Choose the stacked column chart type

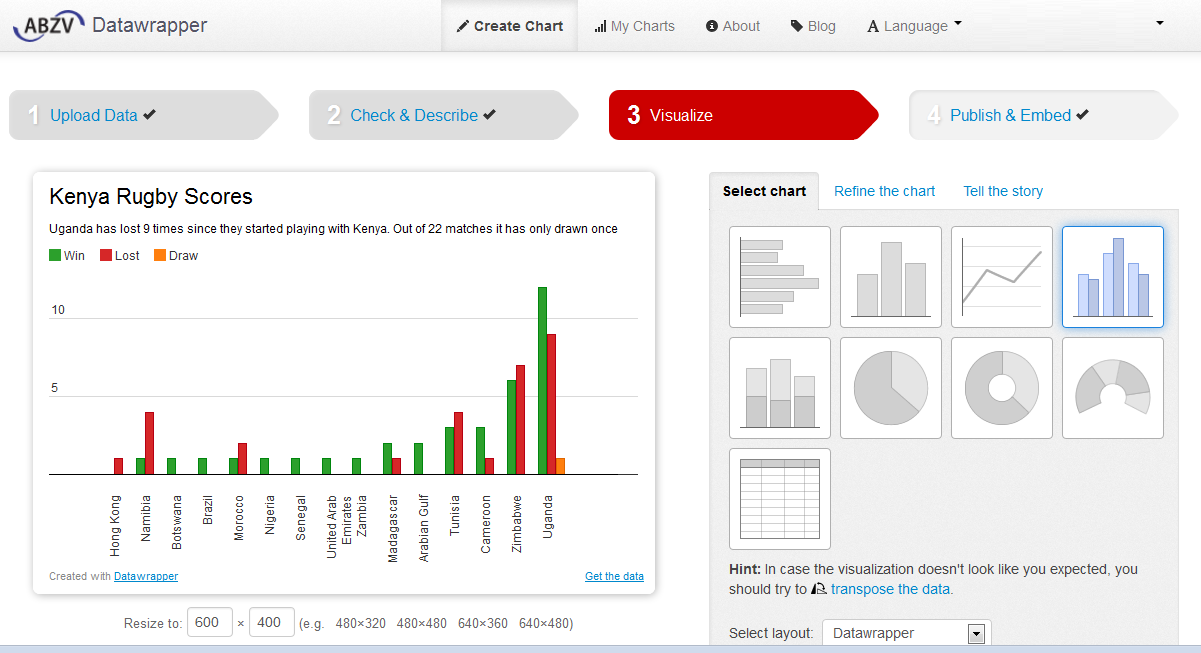click(780, 388)
